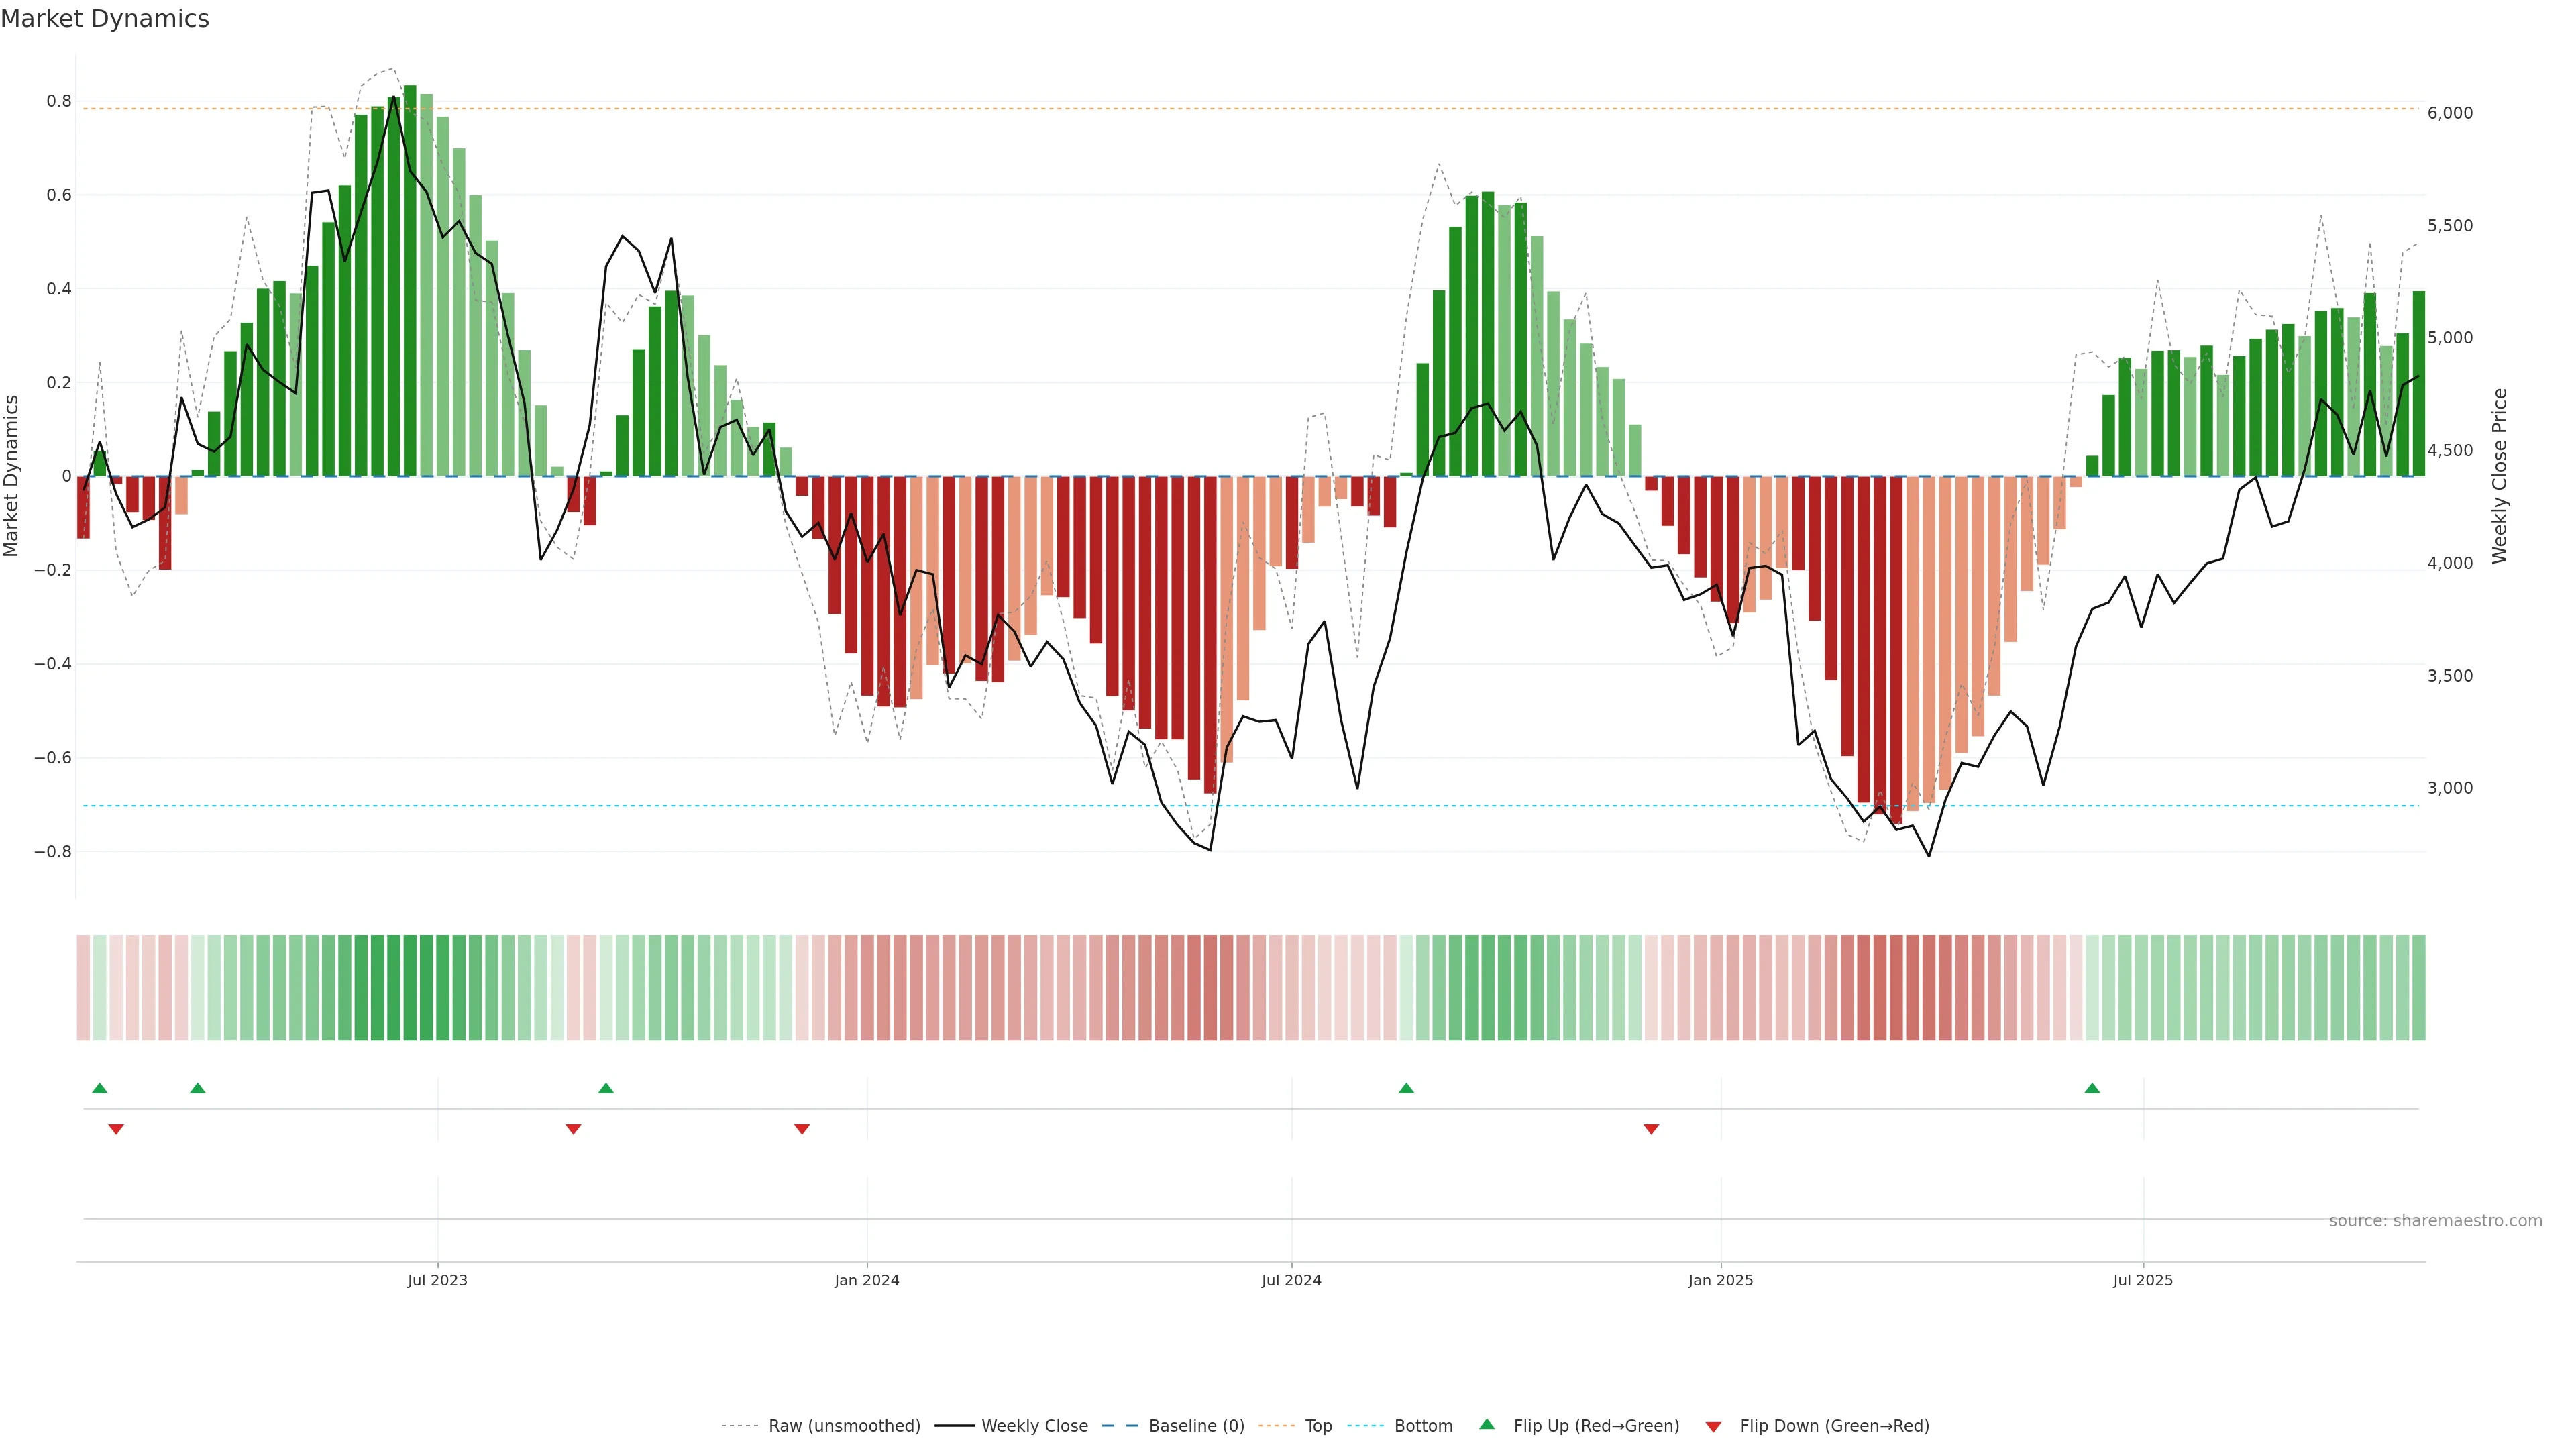Toggle the Baseline (0) legend entry

coord(1196,1426)
